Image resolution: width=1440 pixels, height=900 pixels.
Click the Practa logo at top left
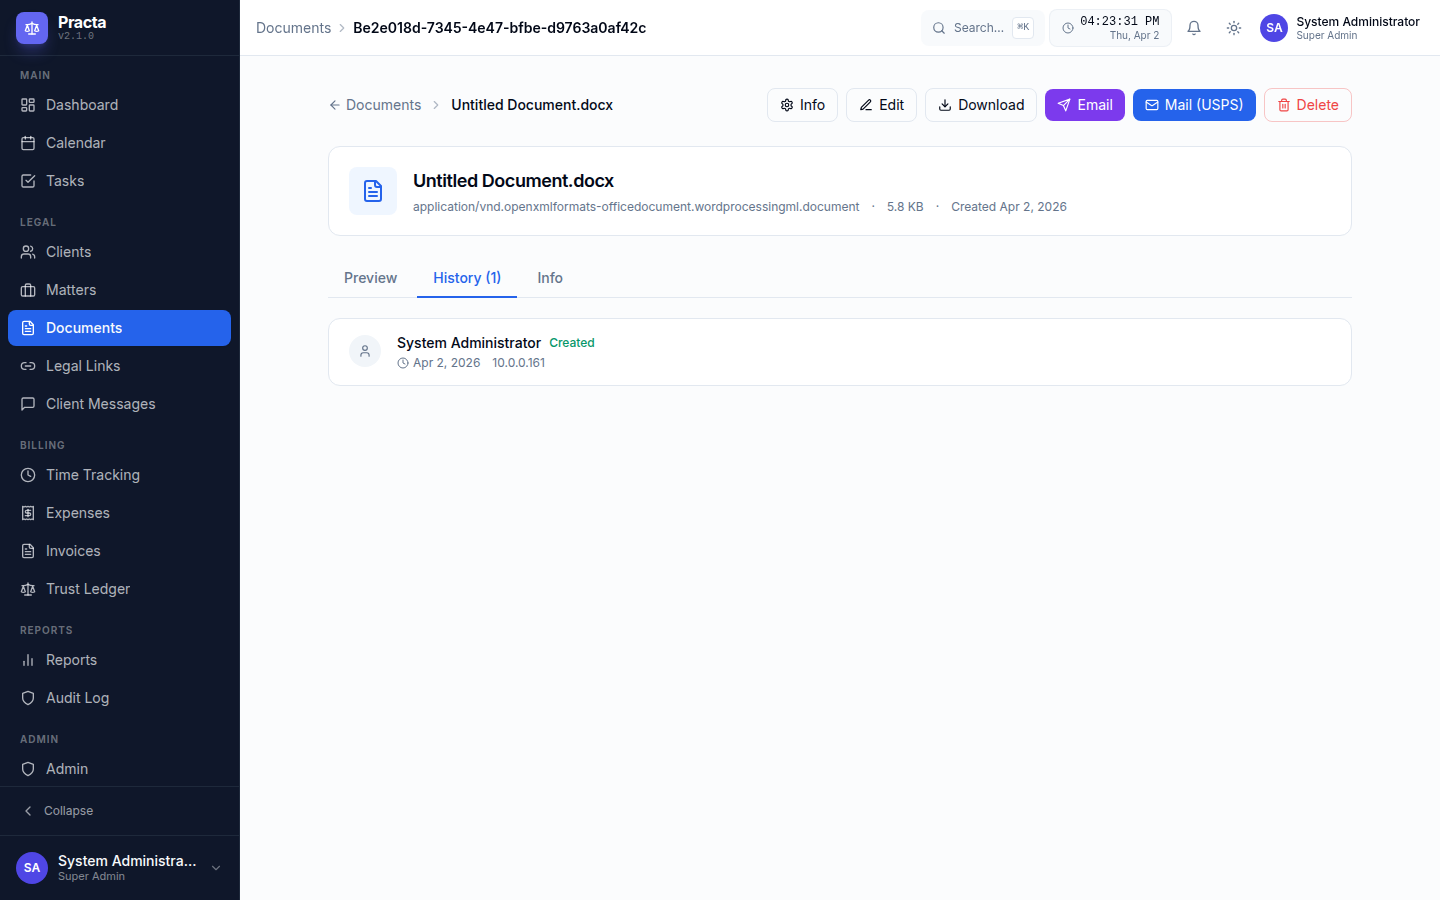coord(32,28)
